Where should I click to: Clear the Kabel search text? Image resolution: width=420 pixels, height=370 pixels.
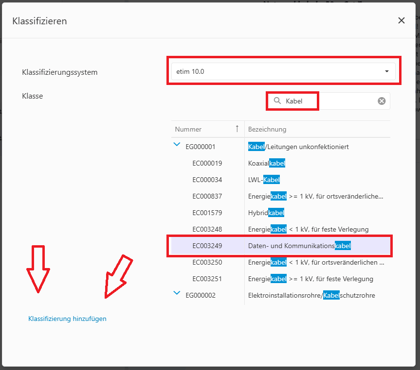(x=382, y=101)
